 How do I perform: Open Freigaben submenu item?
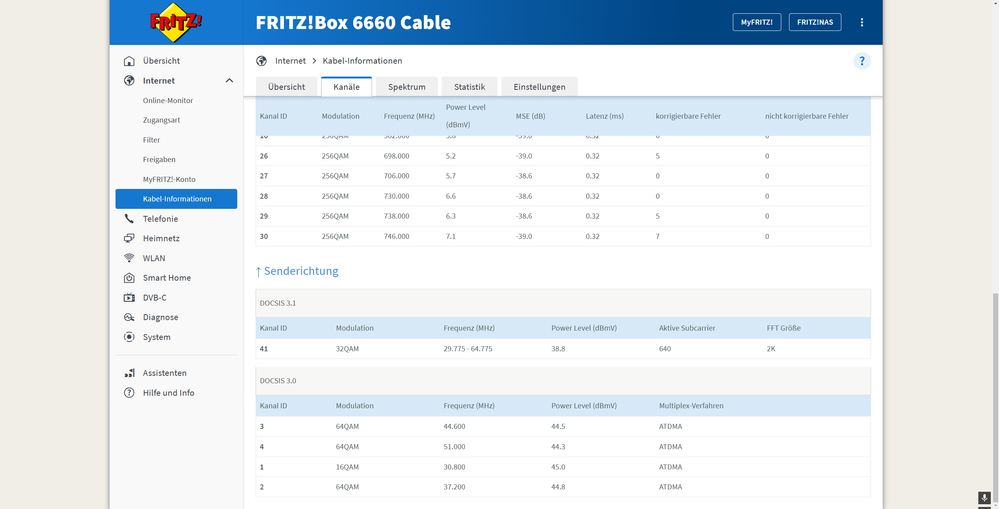click(x=159, y=160)
